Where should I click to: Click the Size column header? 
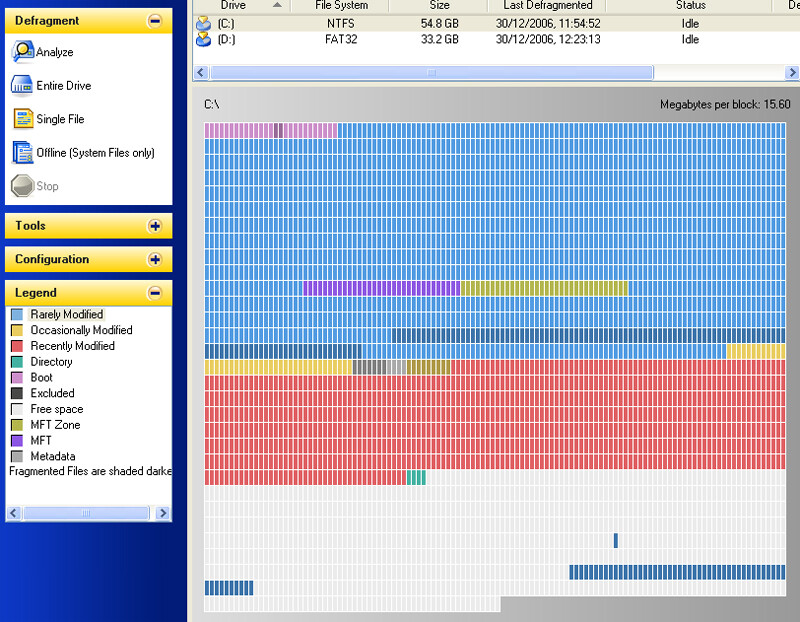[439, 6]
